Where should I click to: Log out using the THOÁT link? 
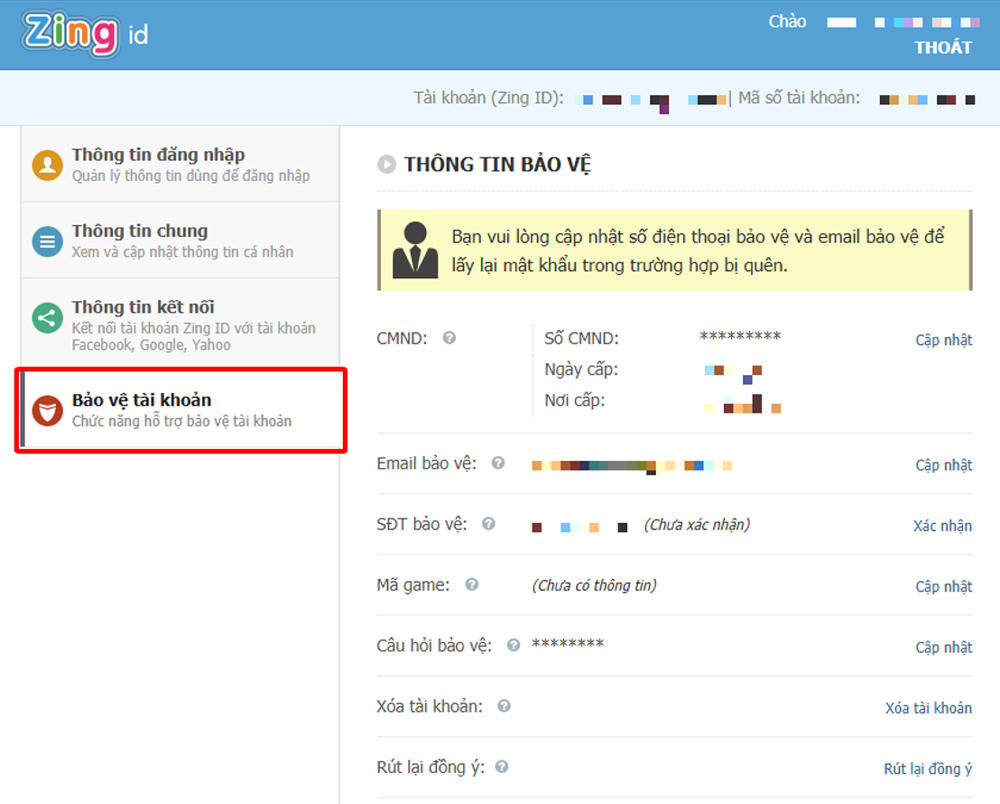pos(942,47)
